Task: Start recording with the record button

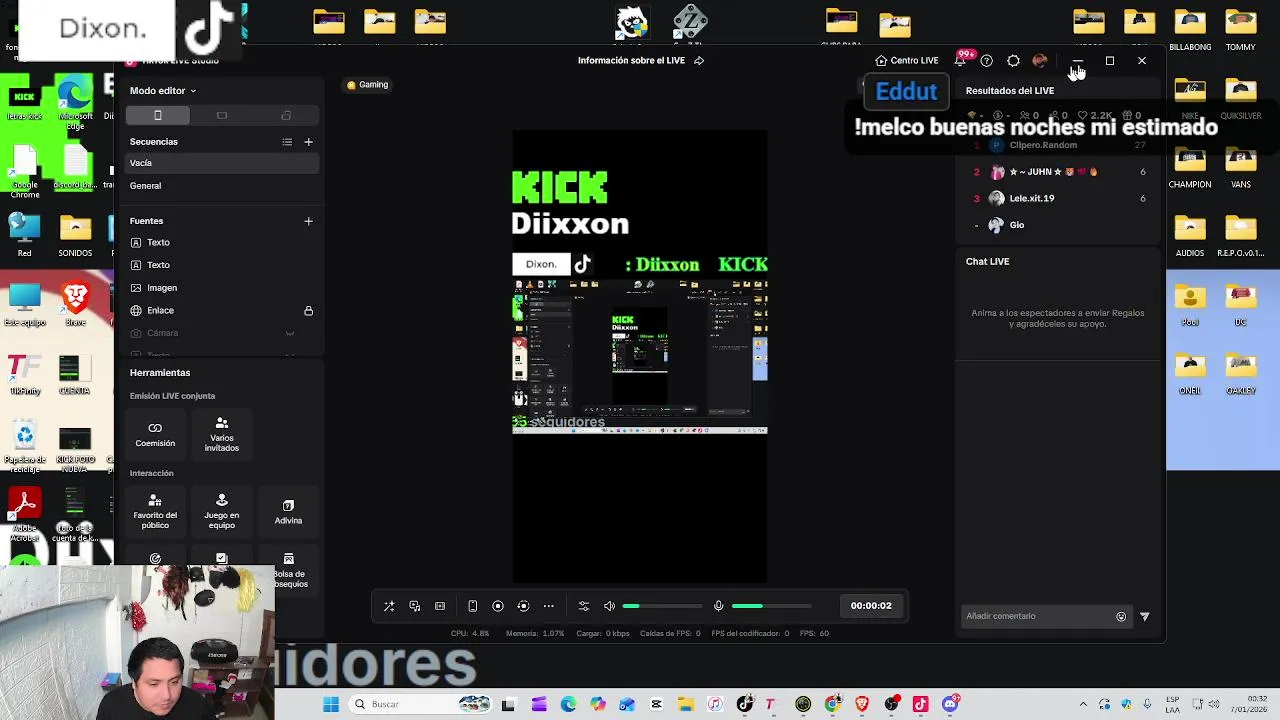Action: pos(498,606)
